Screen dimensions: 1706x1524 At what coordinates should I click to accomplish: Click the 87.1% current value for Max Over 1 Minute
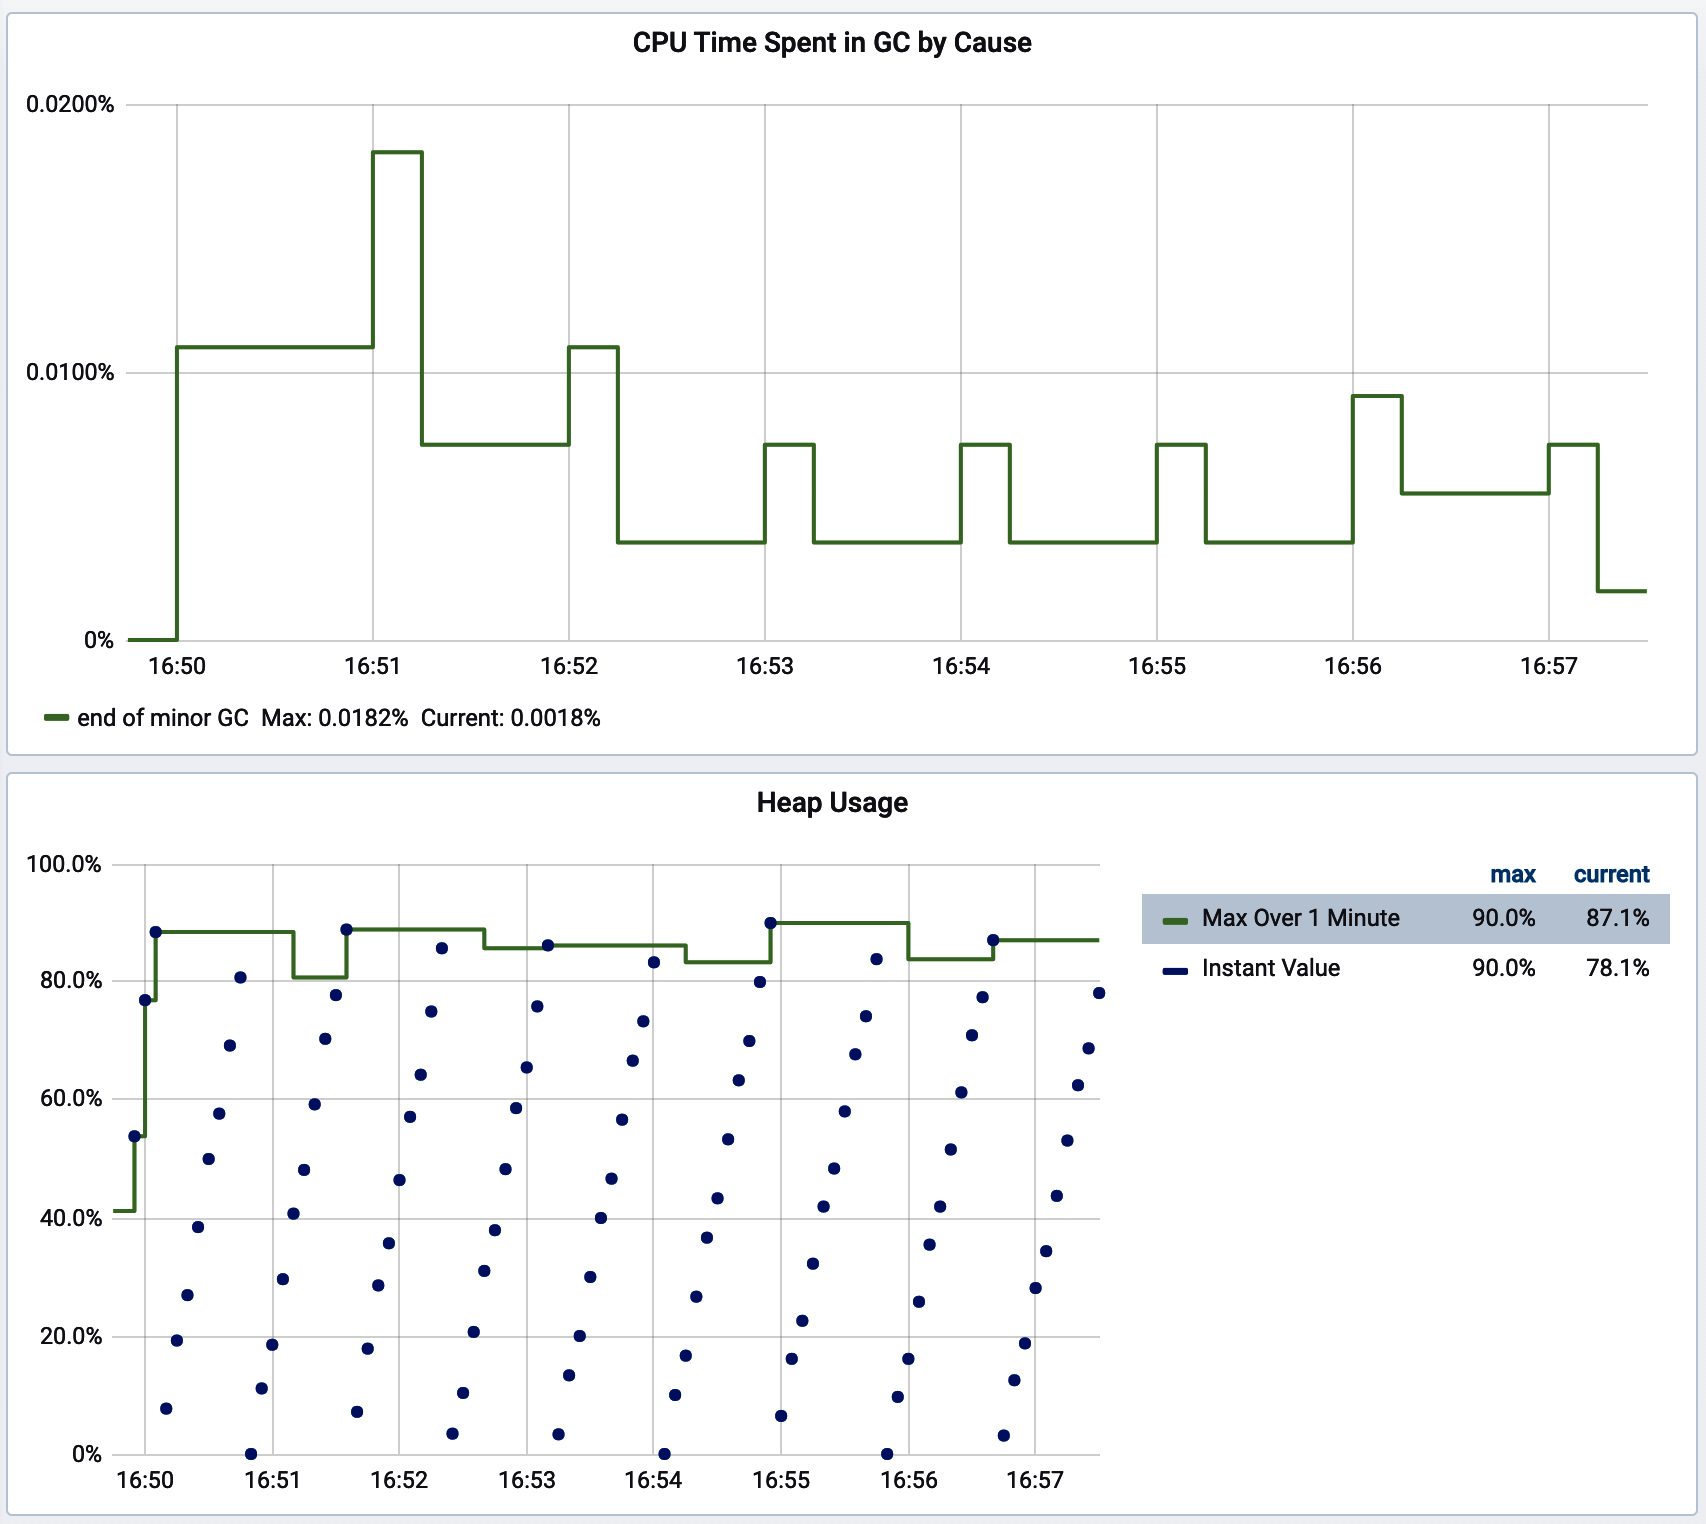coord(1617,918)
